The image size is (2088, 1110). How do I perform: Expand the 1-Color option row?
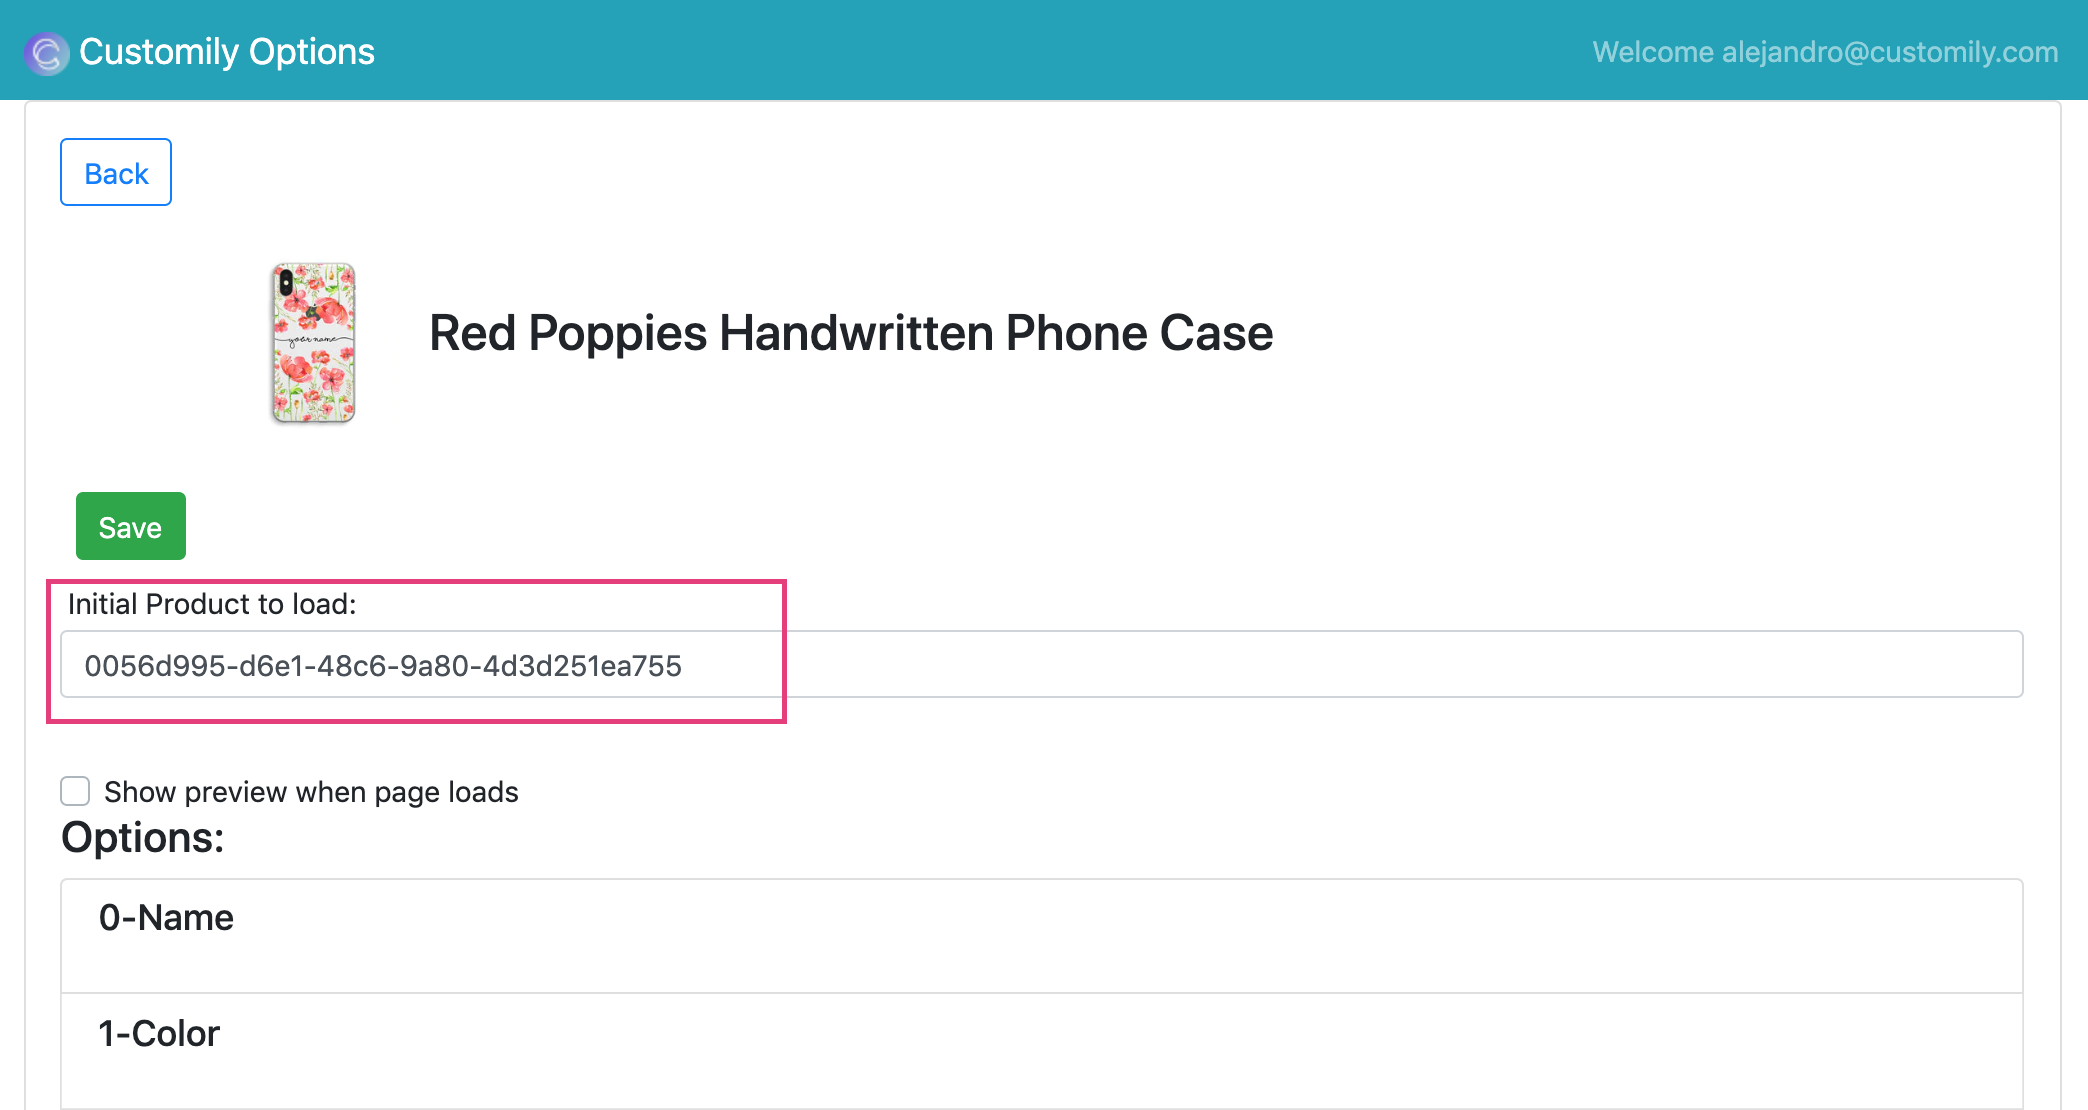click(1041, 1050)
